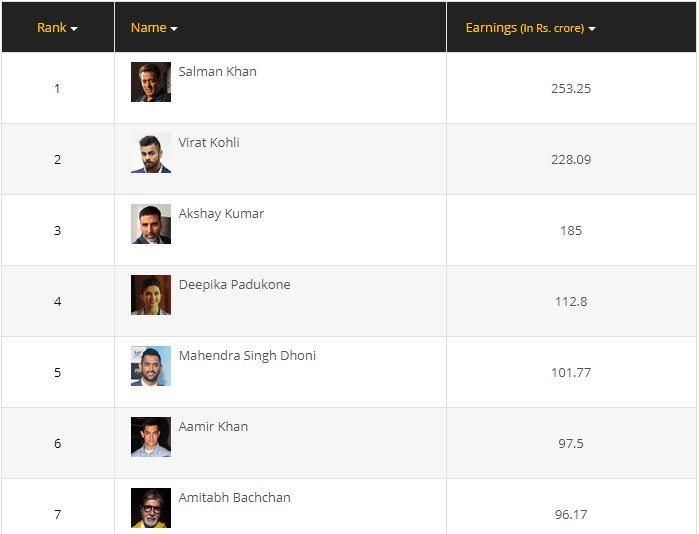Open Virat Kohli name link

pos(209,143)
